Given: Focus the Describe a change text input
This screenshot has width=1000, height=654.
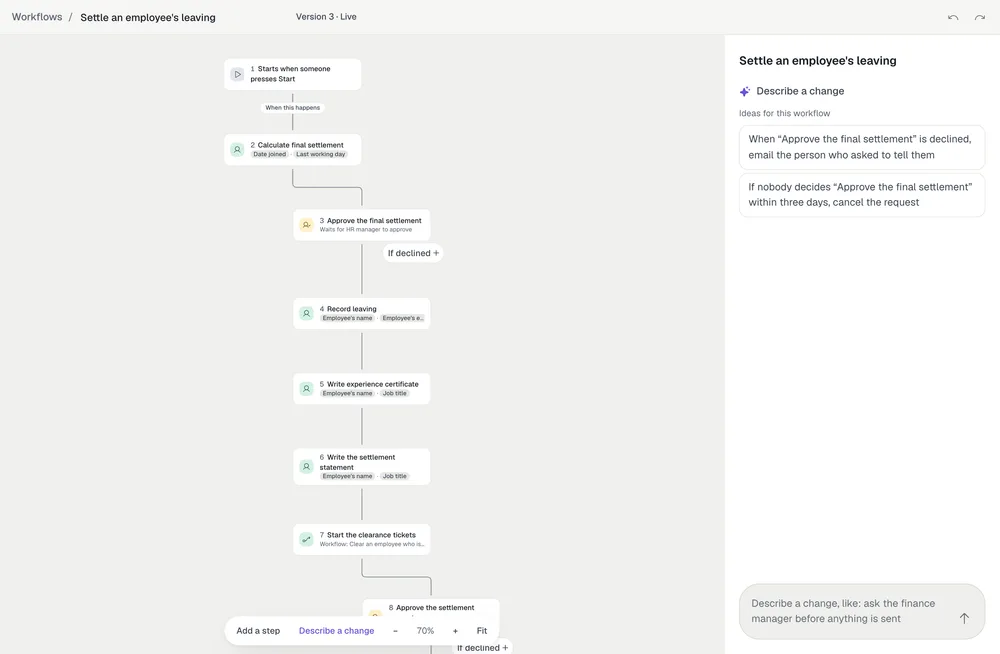Looking at the screenshot, I should 851,611.
